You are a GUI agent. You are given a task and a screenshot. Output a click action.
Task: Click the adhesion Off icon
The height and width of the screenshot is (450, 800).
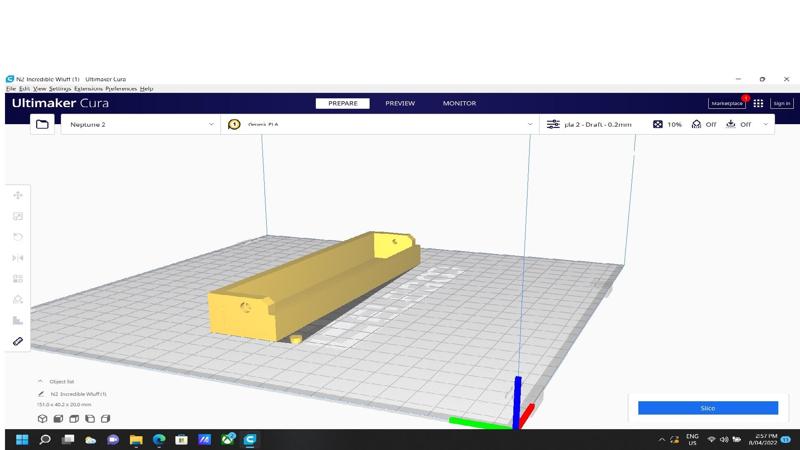pyautogui.click(x=731, y=124)
